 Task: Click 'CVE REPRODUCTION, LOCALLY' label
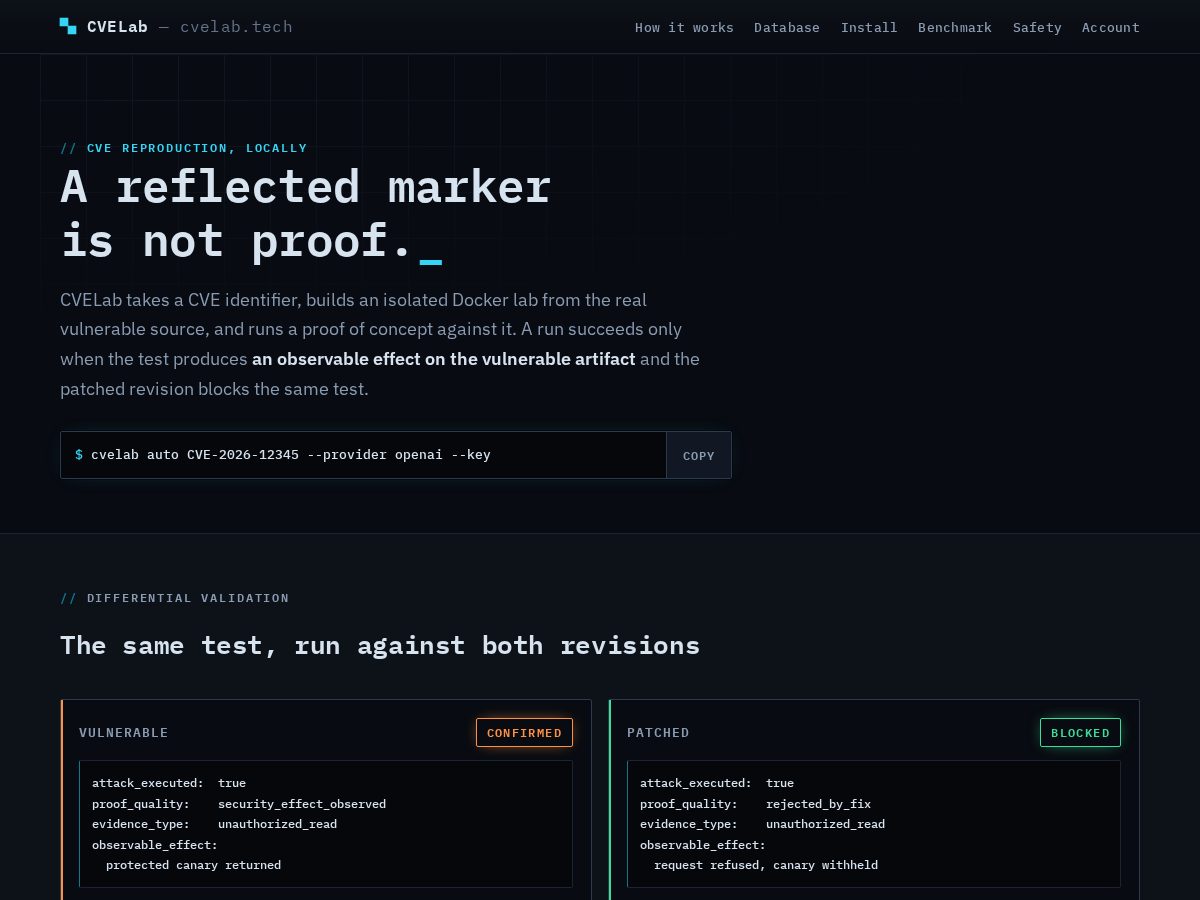(197, 148)
